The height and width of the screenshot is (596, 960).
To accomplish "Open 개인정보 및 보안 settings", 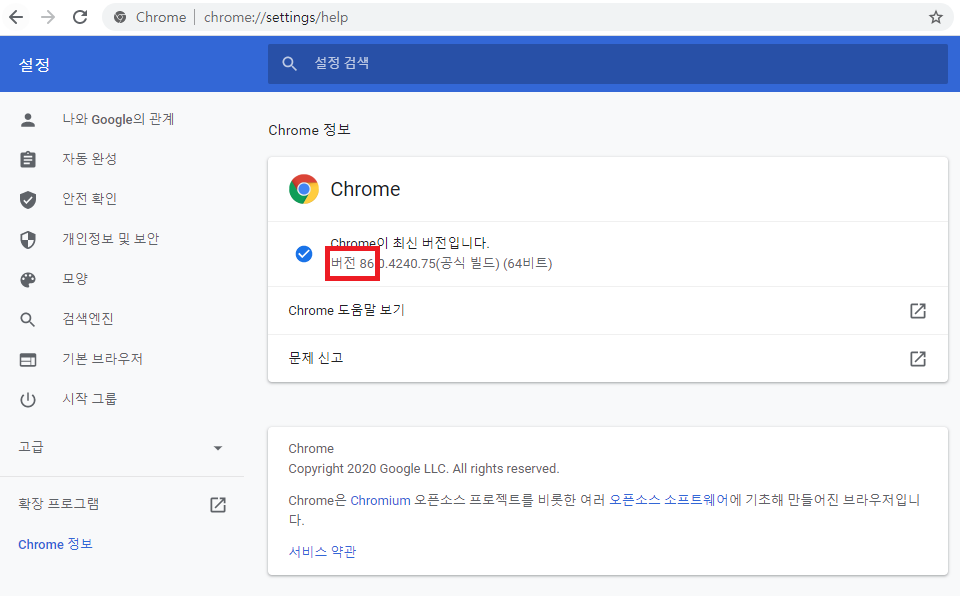I will (x=110, y=239).
